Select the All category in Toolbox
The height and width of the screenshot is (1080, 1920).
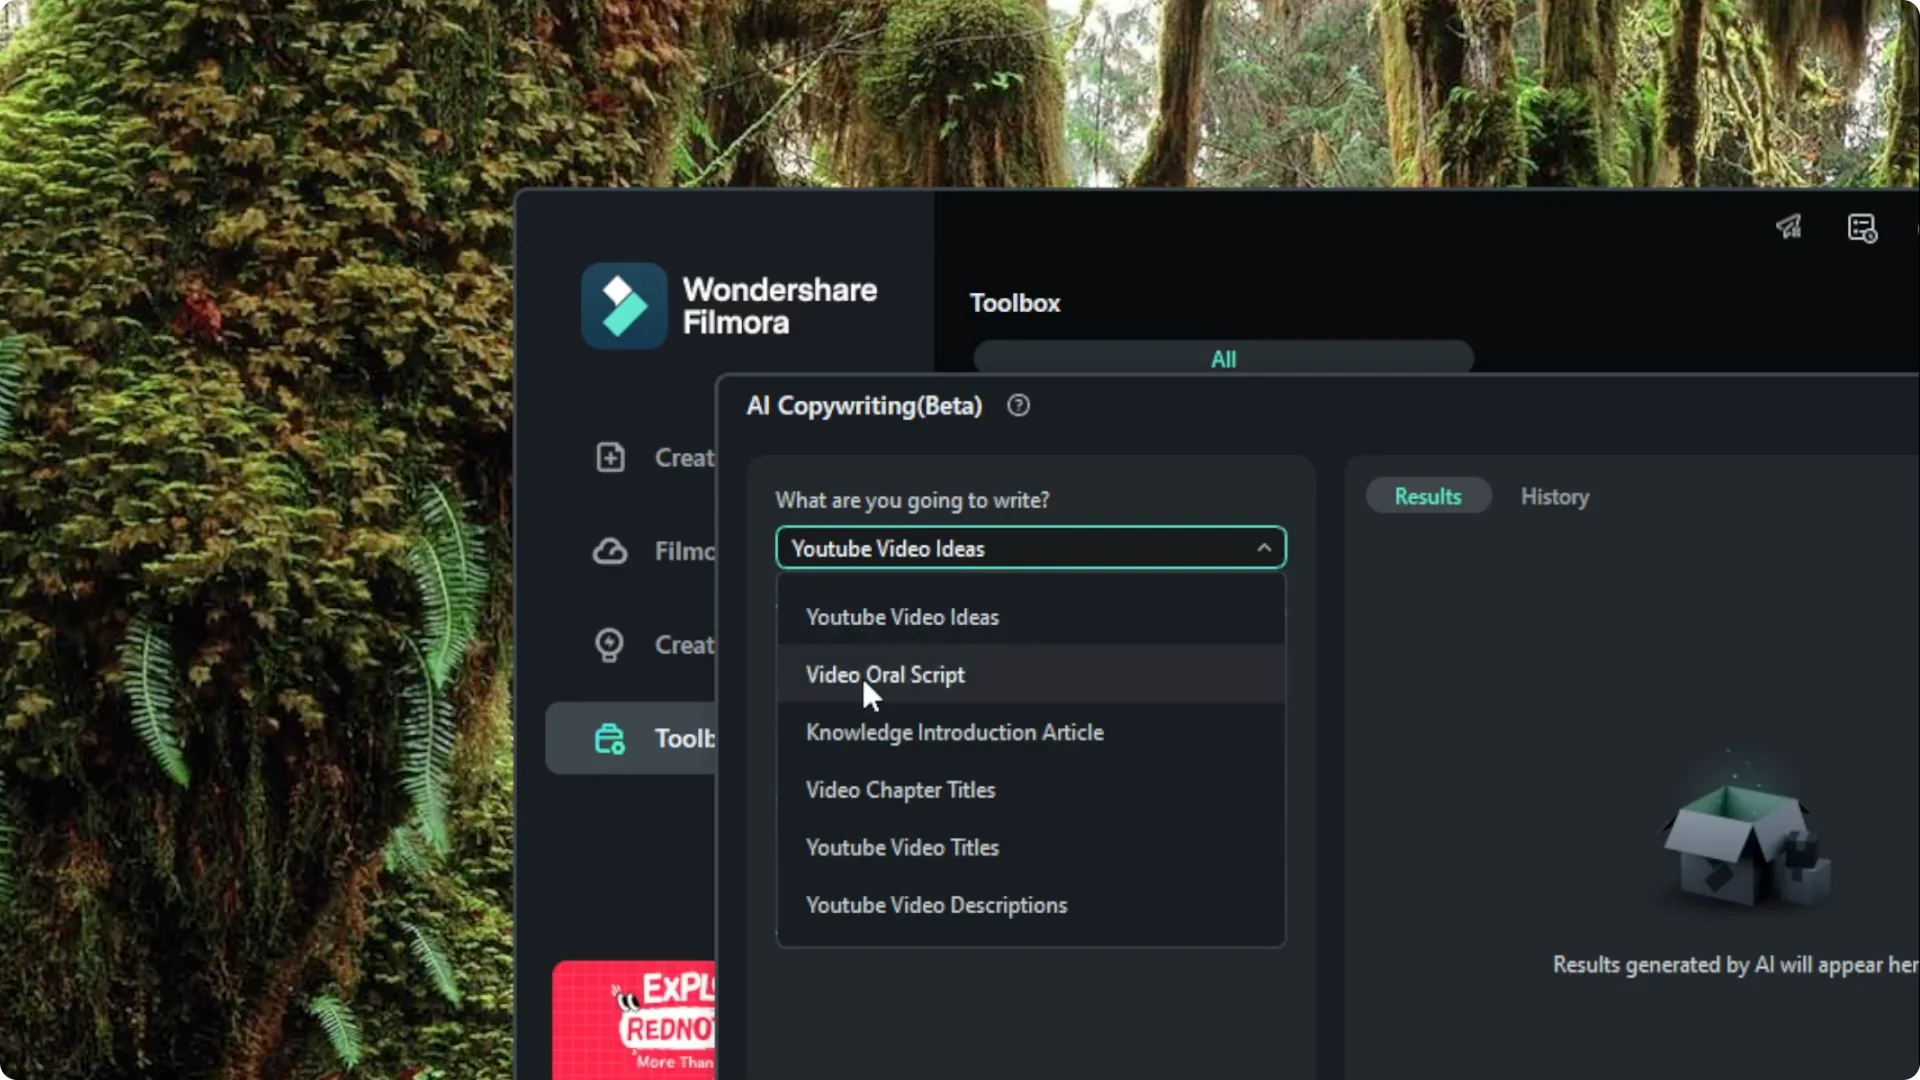click(x=1222, y=359)
